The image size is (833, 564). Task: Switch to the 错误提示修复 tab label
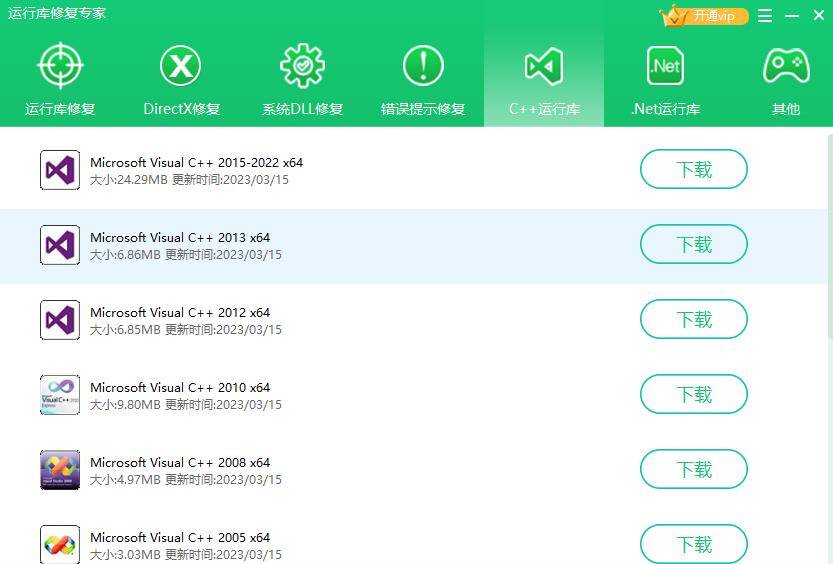pos(423,109)
